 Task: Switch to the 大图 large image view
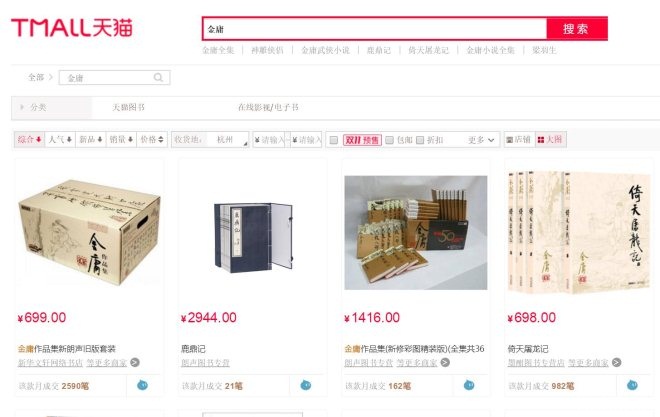[x=550, y=140]
